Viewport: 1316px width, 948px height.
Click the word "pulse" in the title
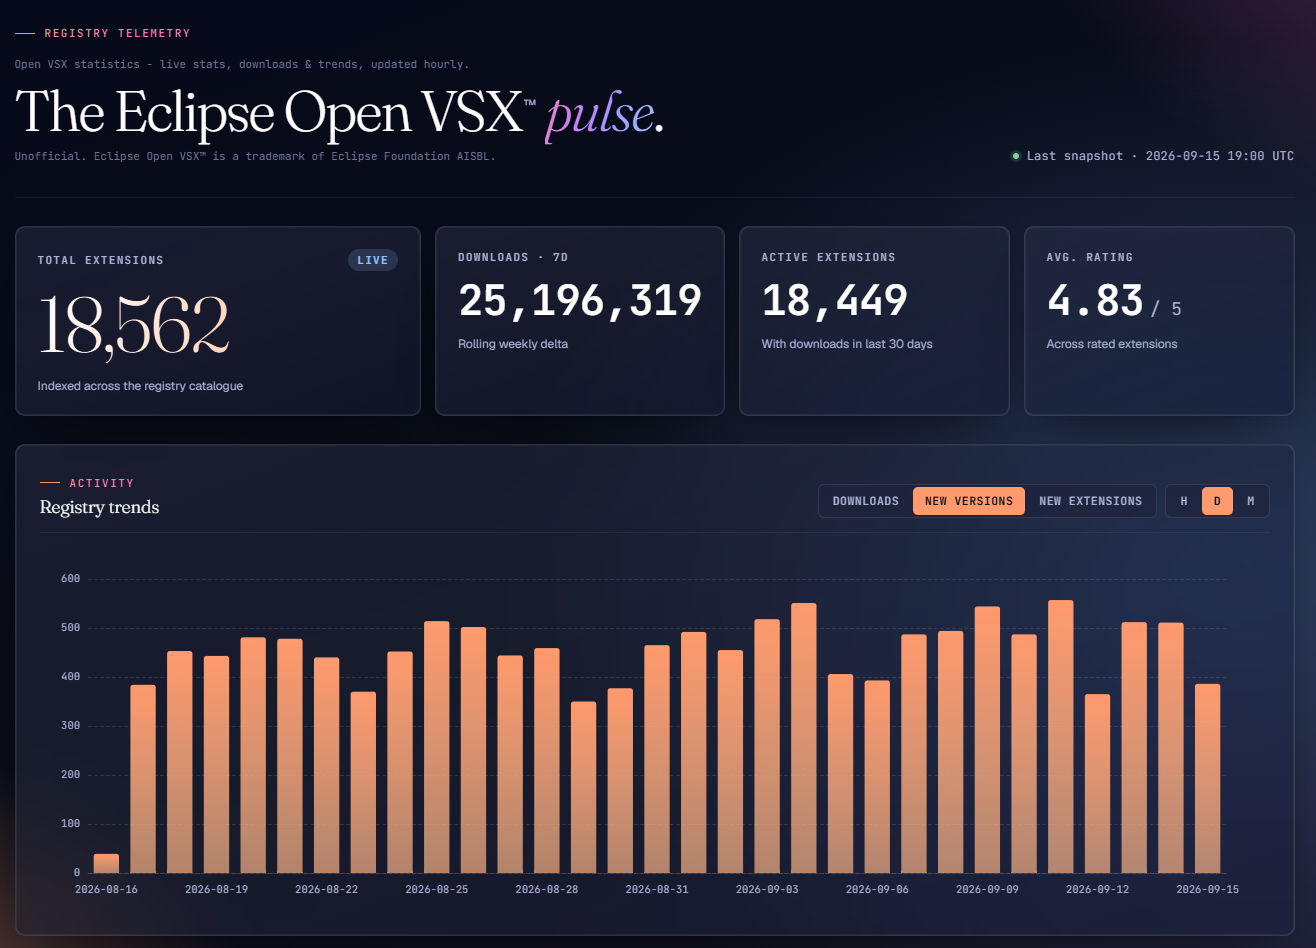coord(599,113)
